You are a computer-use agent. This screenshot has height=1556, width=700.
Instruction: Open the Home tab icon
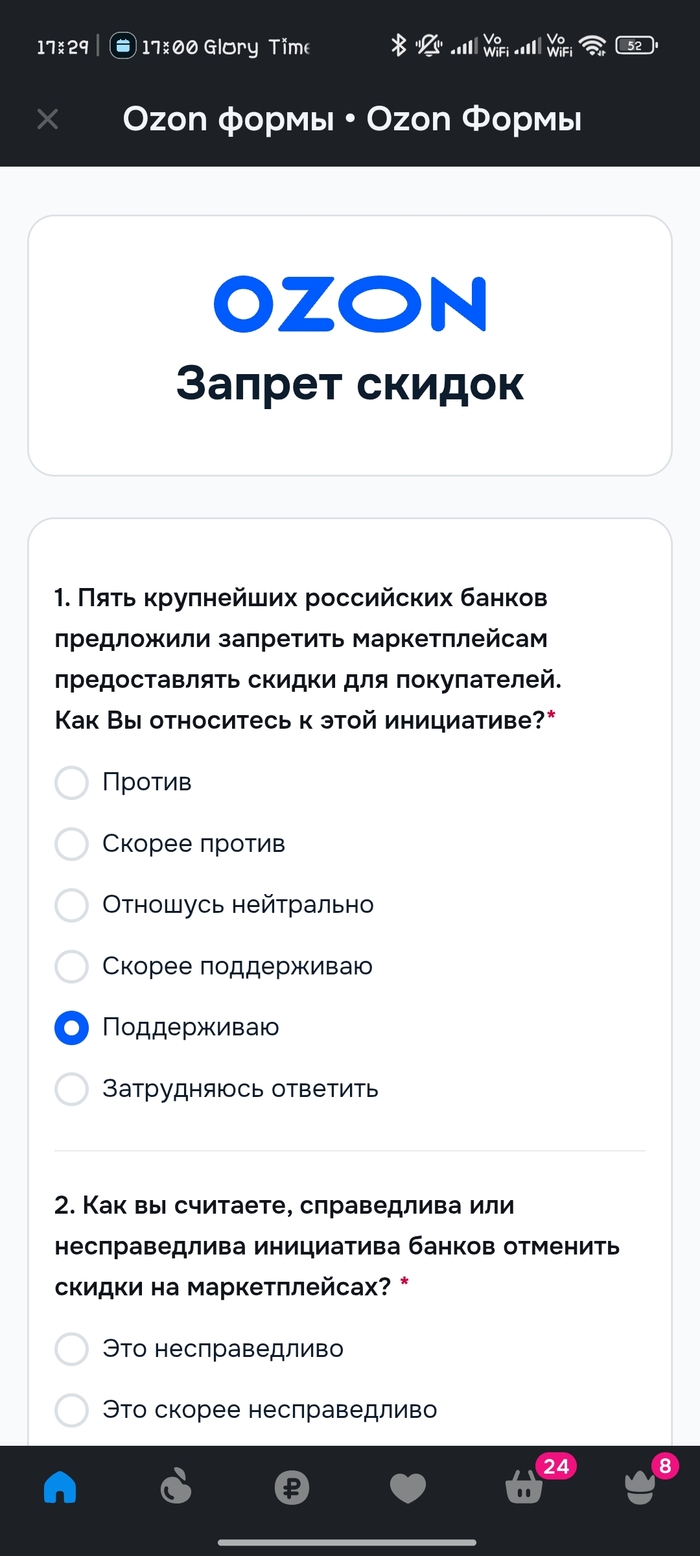point(60,1488)
